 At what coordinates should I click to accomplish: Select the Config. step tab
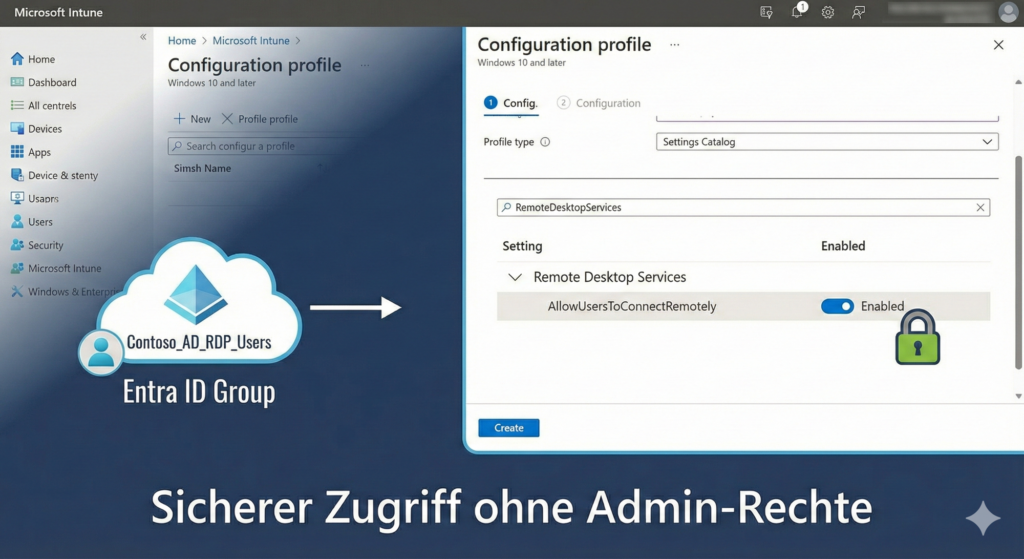click(x=511, y=103)
